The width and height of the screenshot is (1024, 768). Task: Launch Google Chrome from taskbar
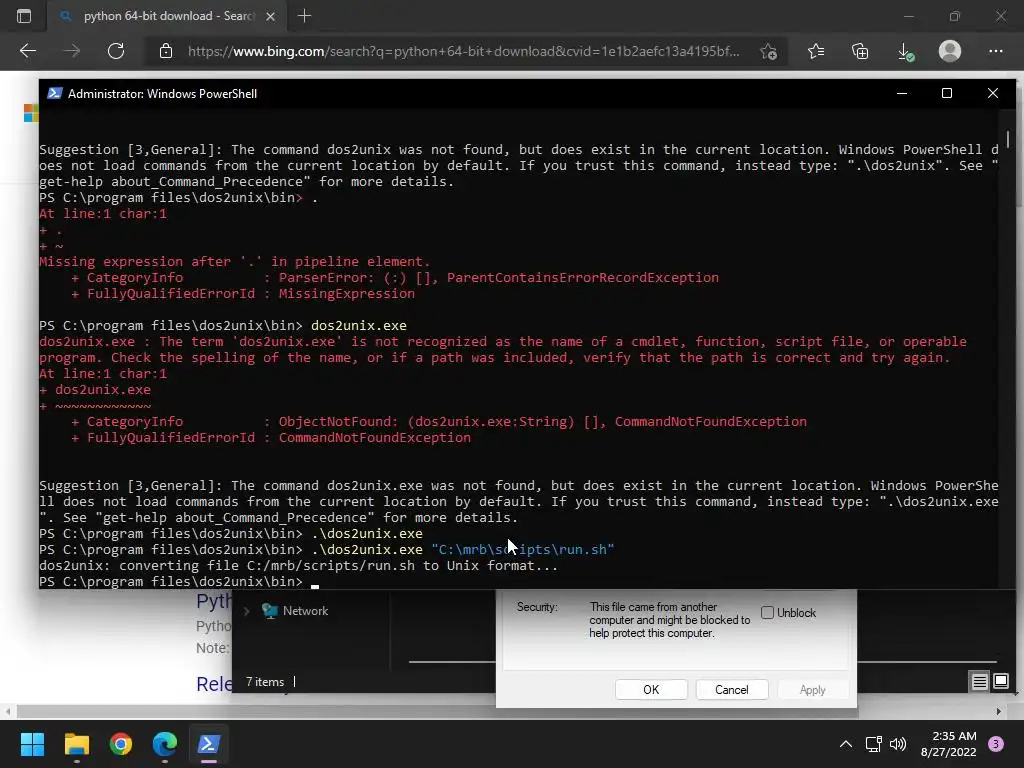[121, 744]
